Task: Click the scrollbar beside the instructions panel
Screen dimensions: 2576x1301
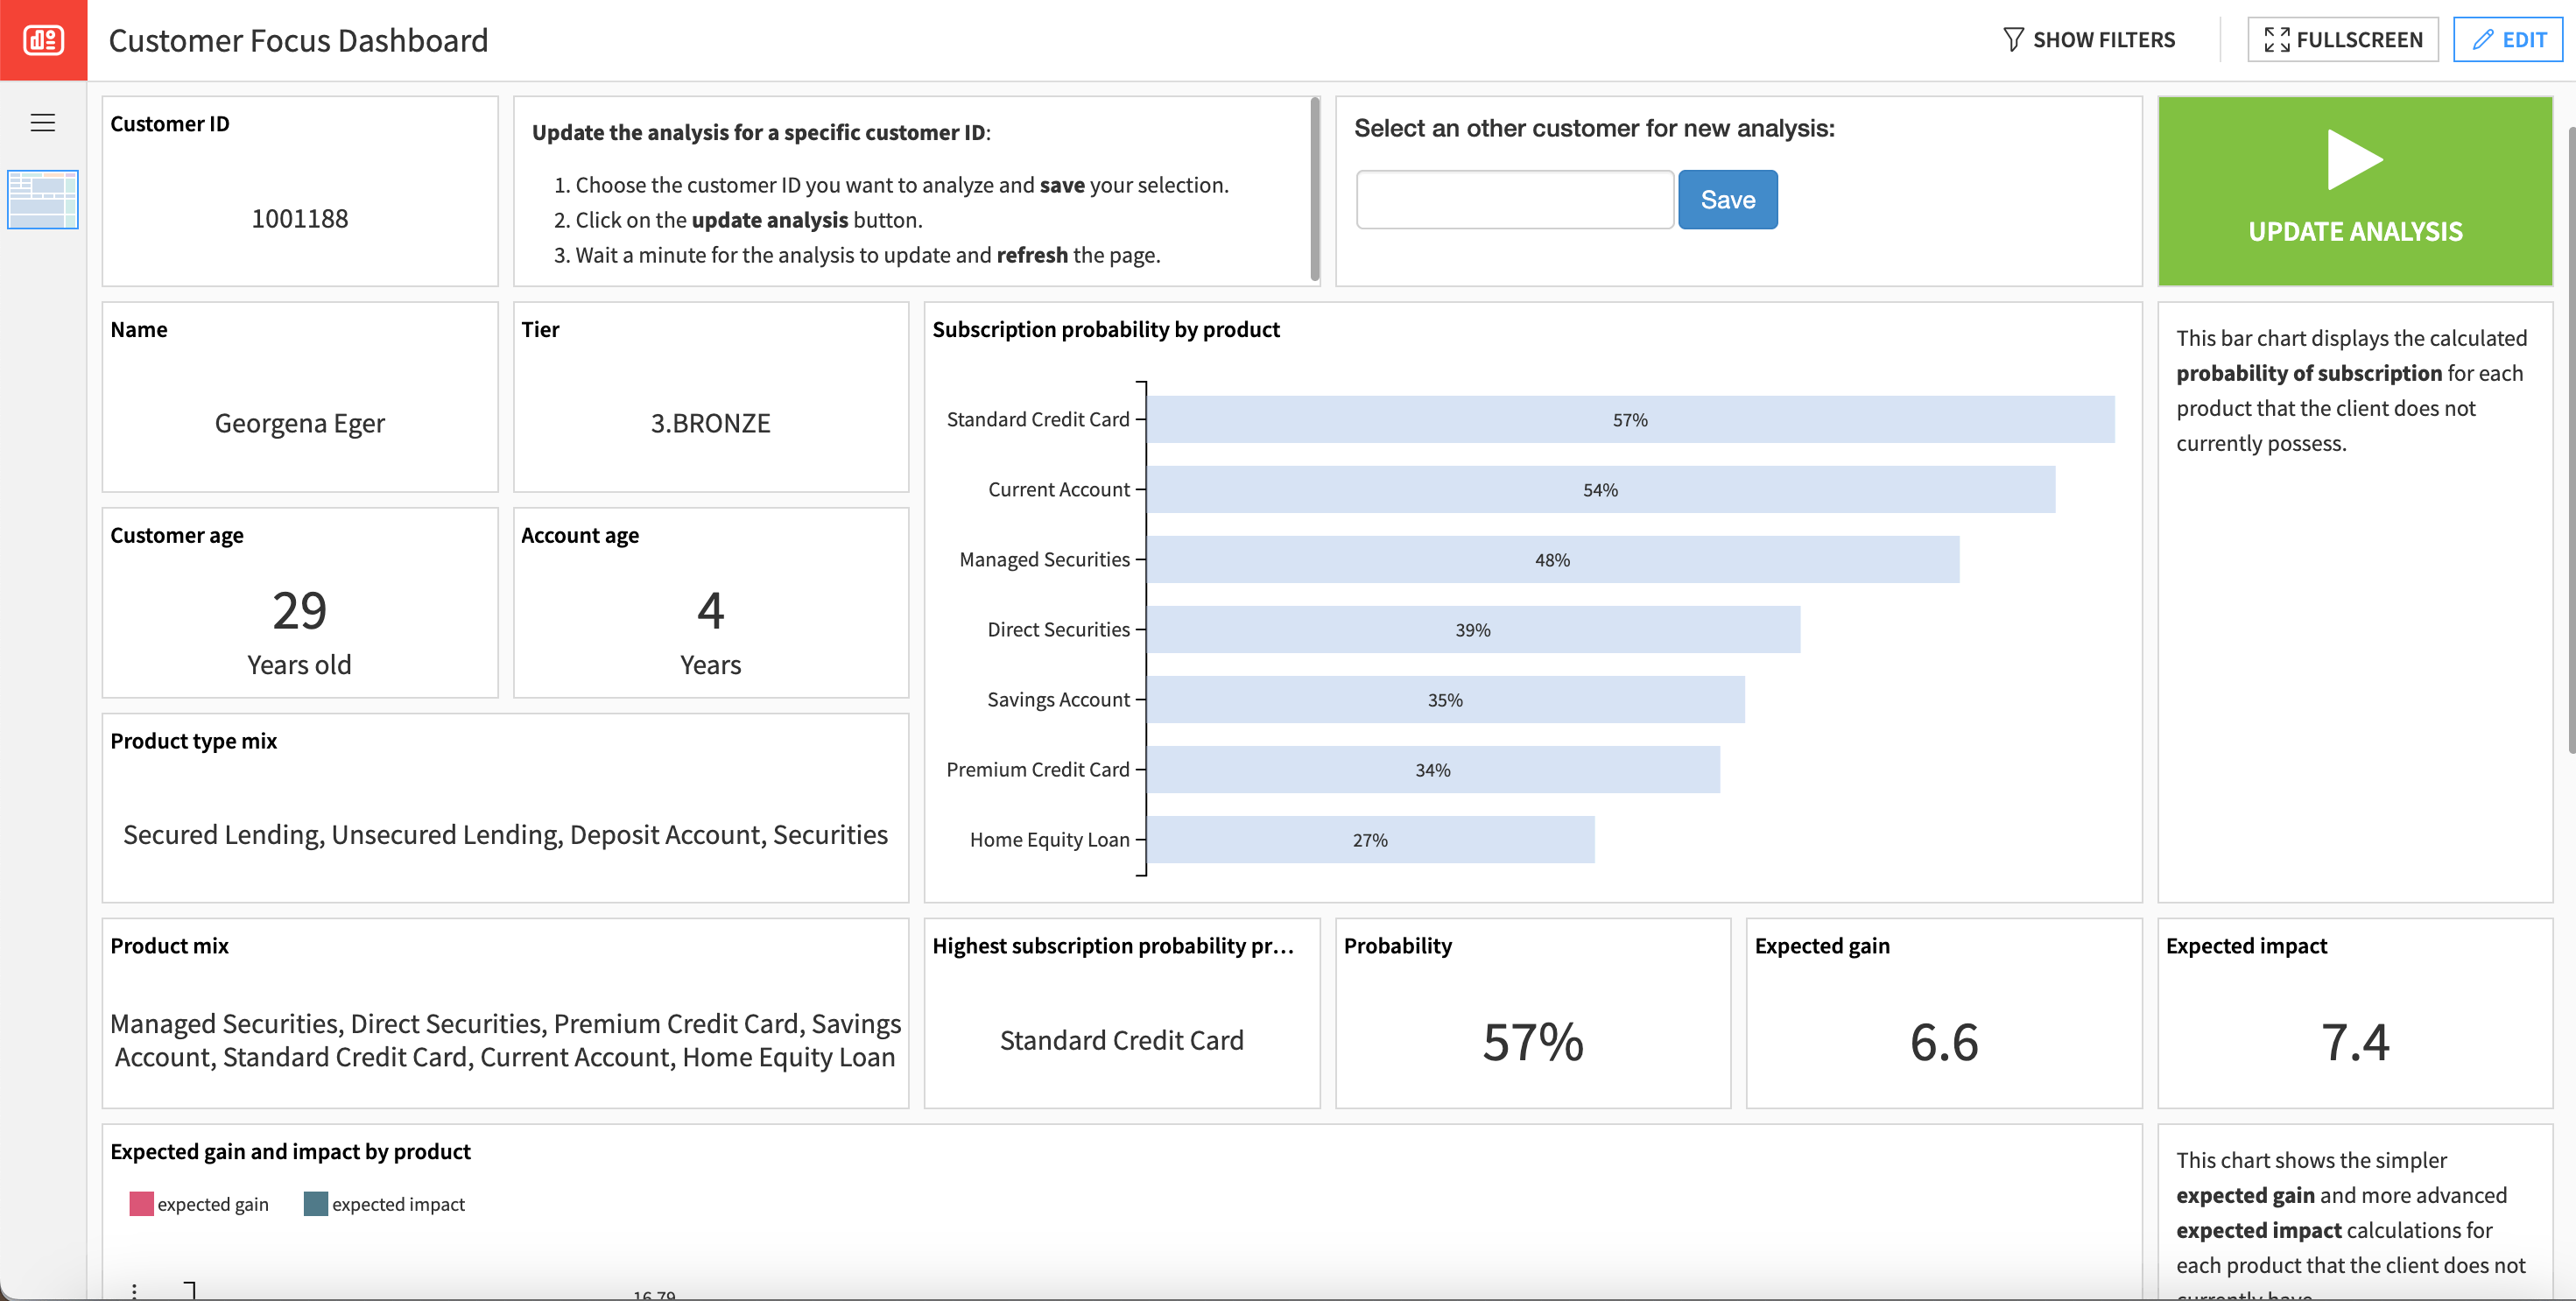Action: [x=1313, y=190]
